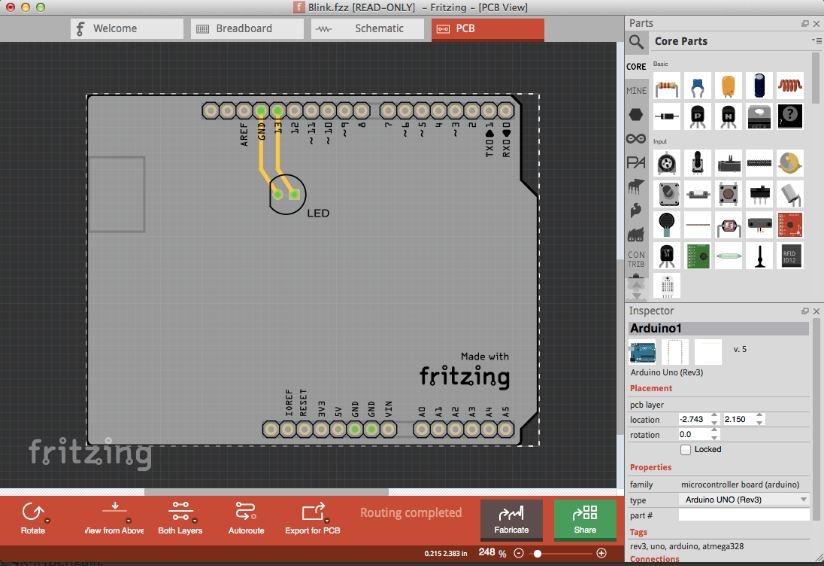This screenshot has height=566, width=824.
Task: Switch to the Welcome tab
Action: (x=127, y=28)
